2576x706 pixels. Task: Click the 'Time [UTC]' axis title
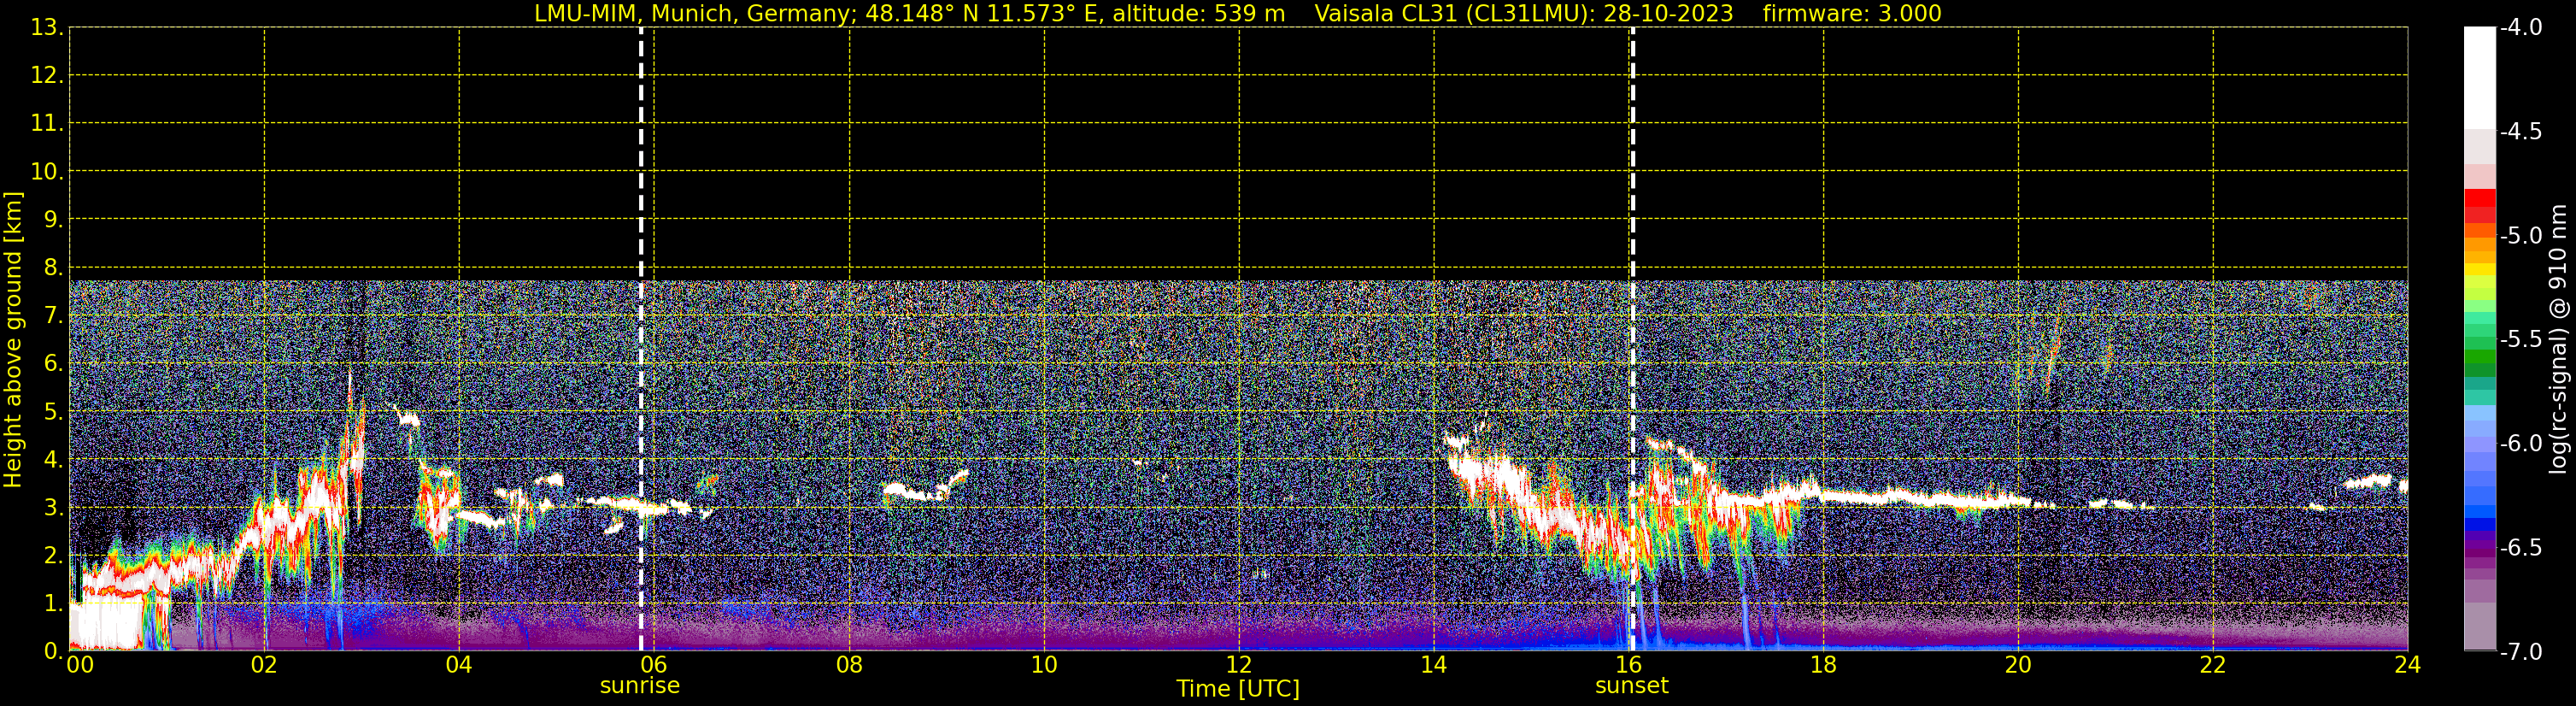click(1238, 689)
